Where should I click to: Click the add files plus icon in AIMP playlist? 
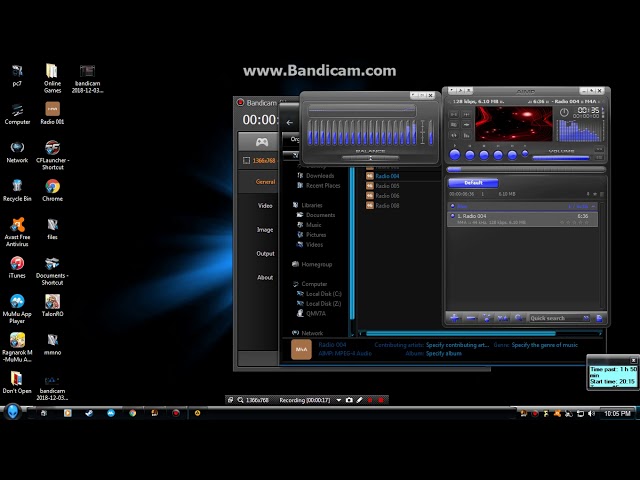tap(454, 318)
